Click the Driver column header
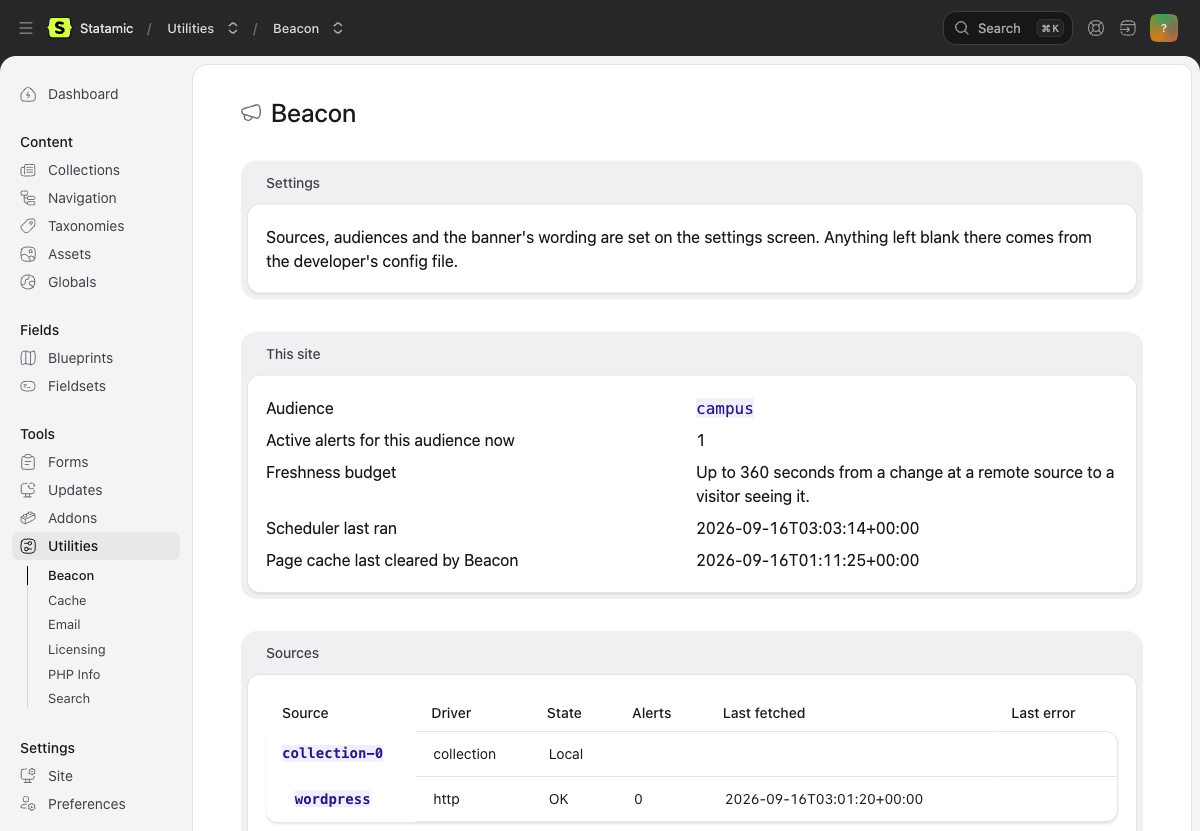 point(451,713)
